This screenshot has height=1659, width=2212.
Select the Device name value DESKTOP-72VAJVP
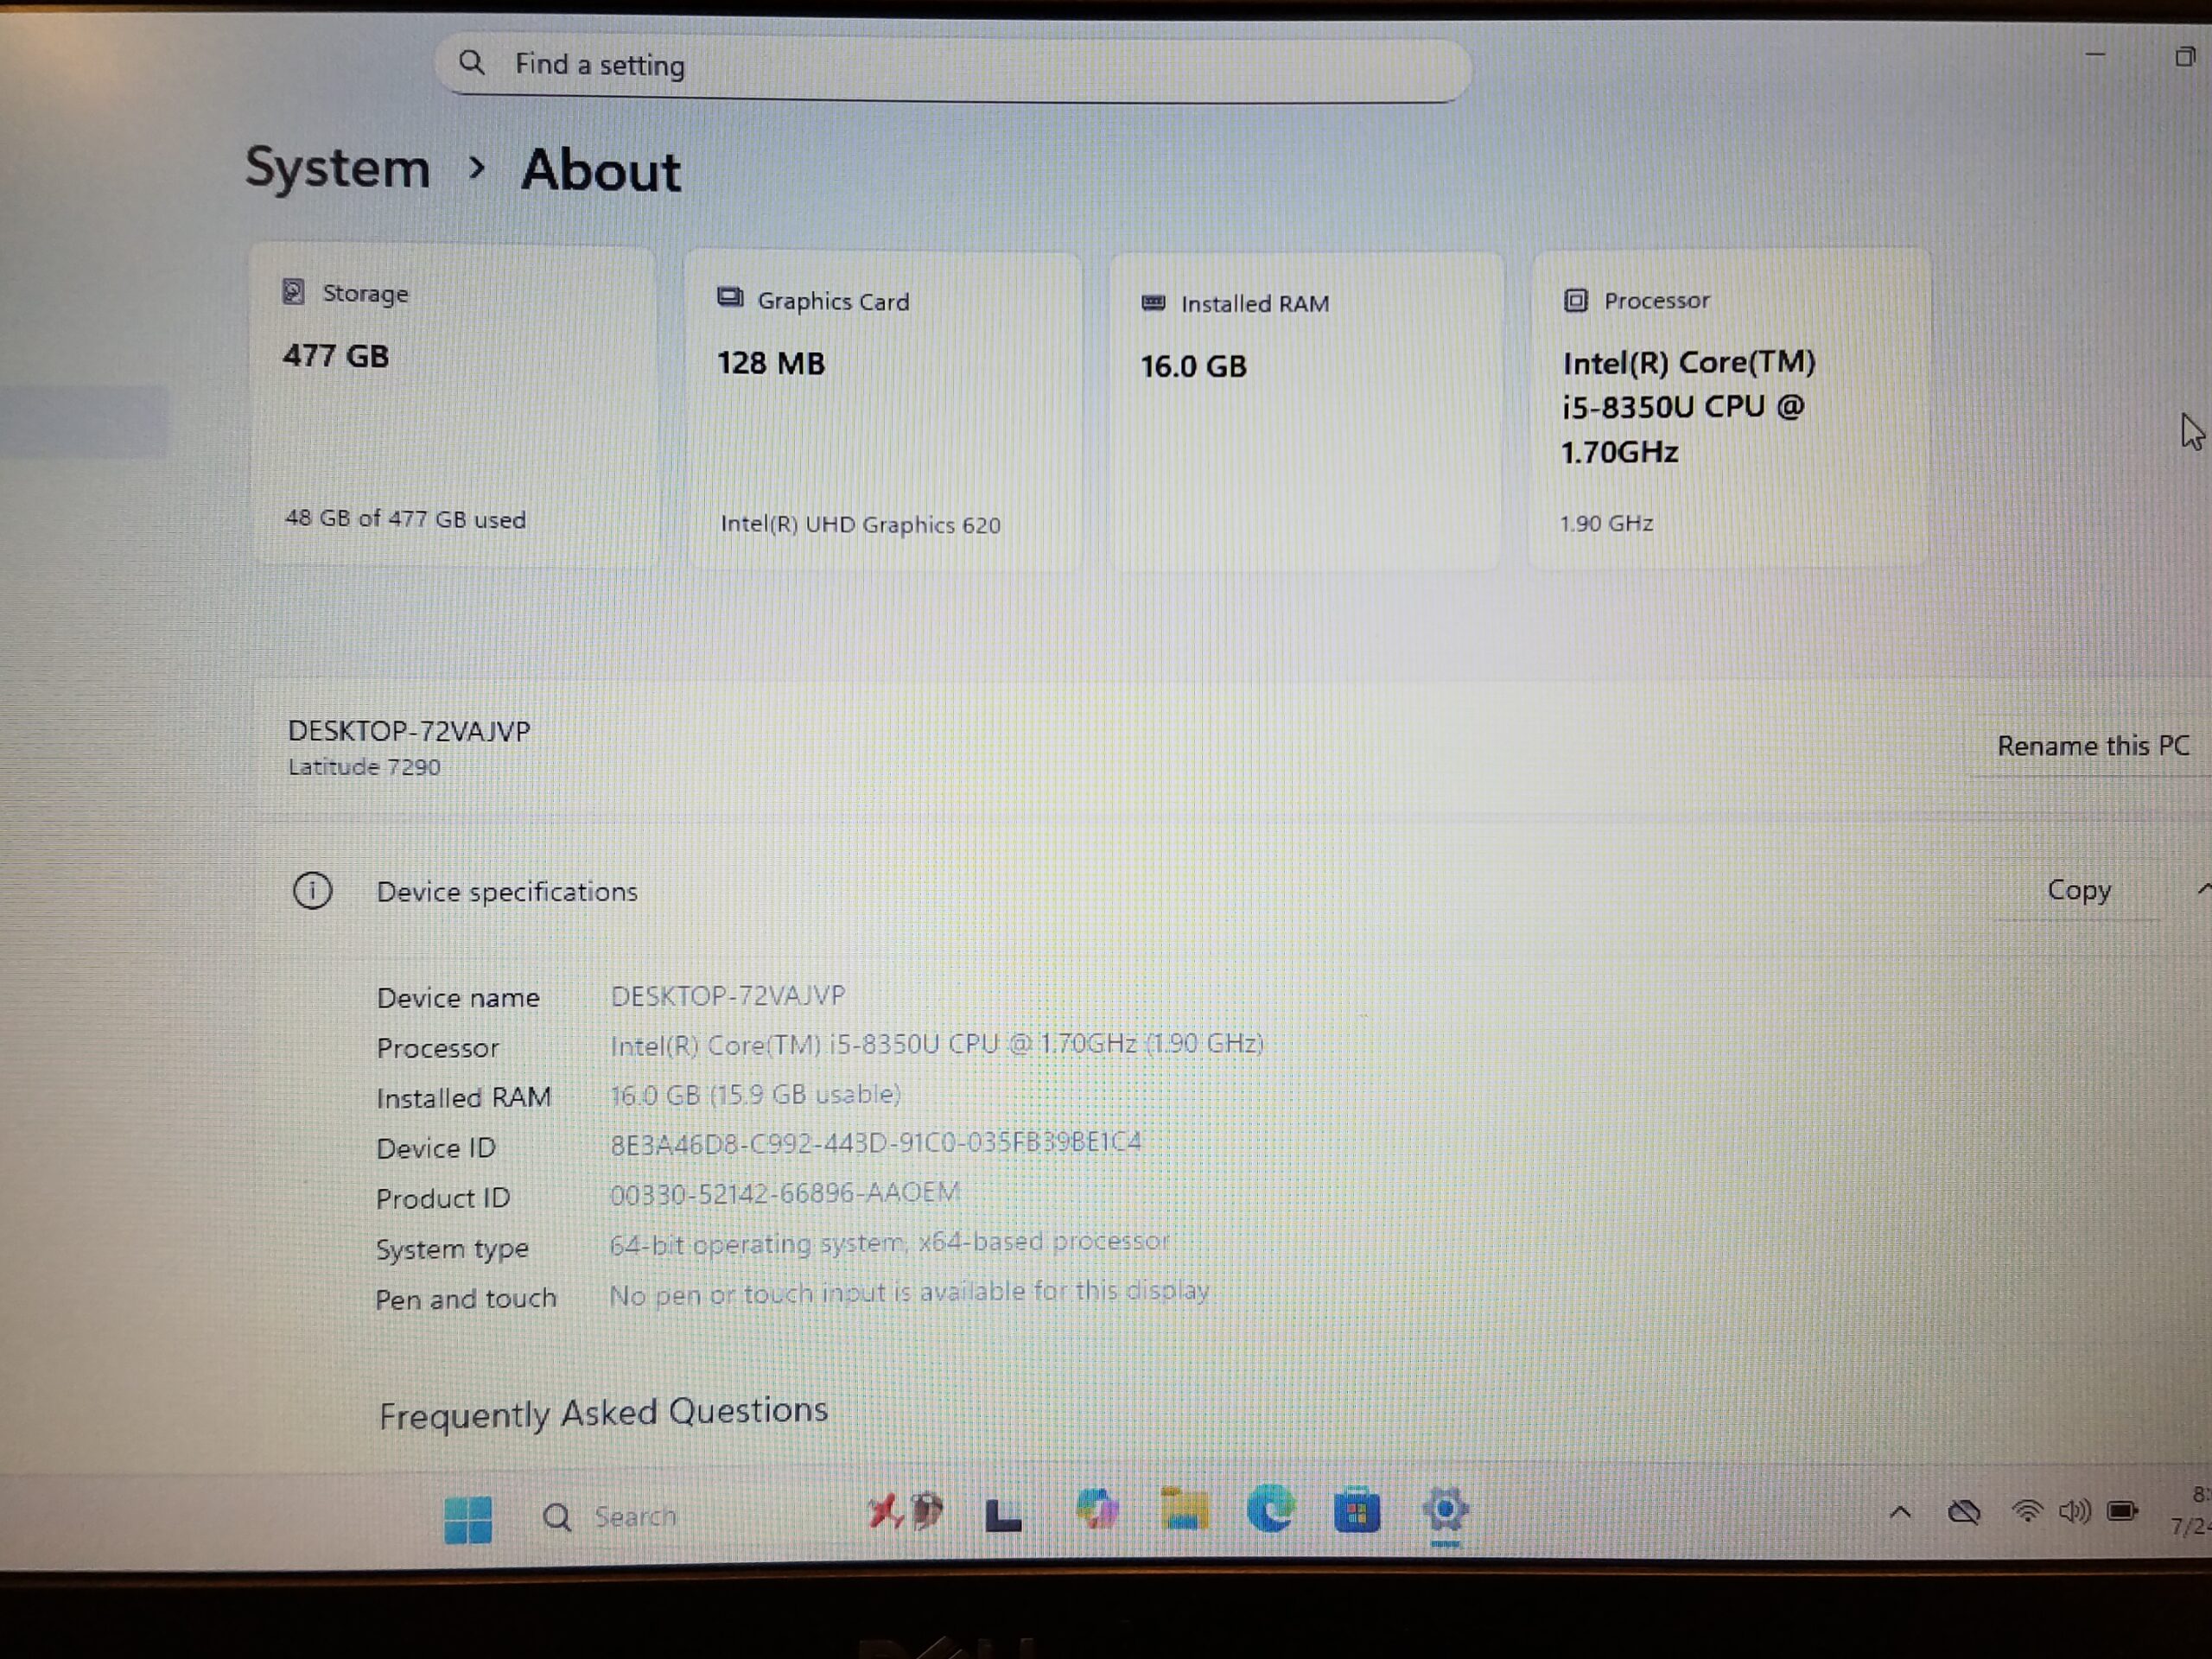(x=728, y=996)
